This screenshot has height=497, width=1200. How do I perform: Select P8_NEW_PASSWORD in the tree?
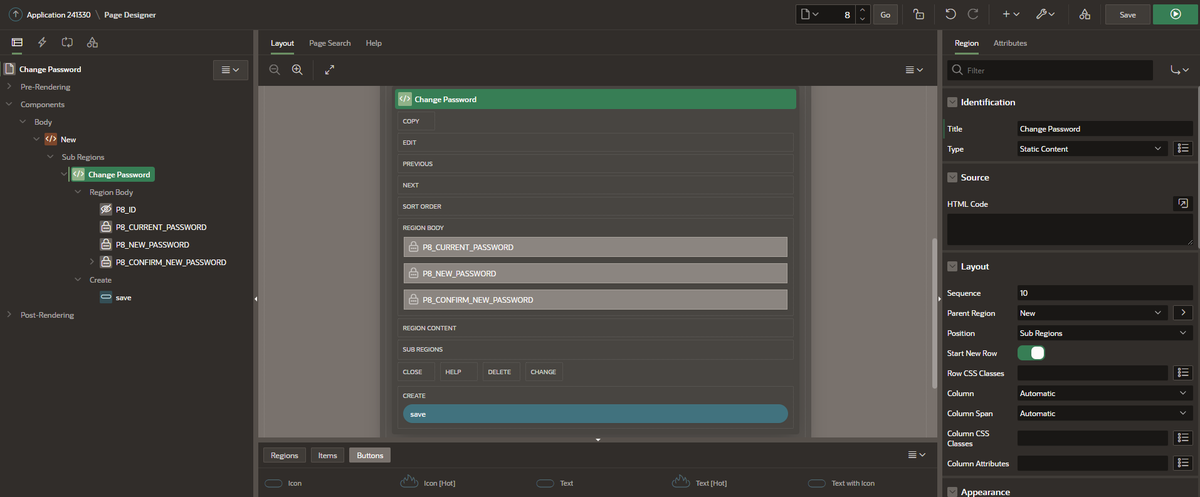(152, 244)
